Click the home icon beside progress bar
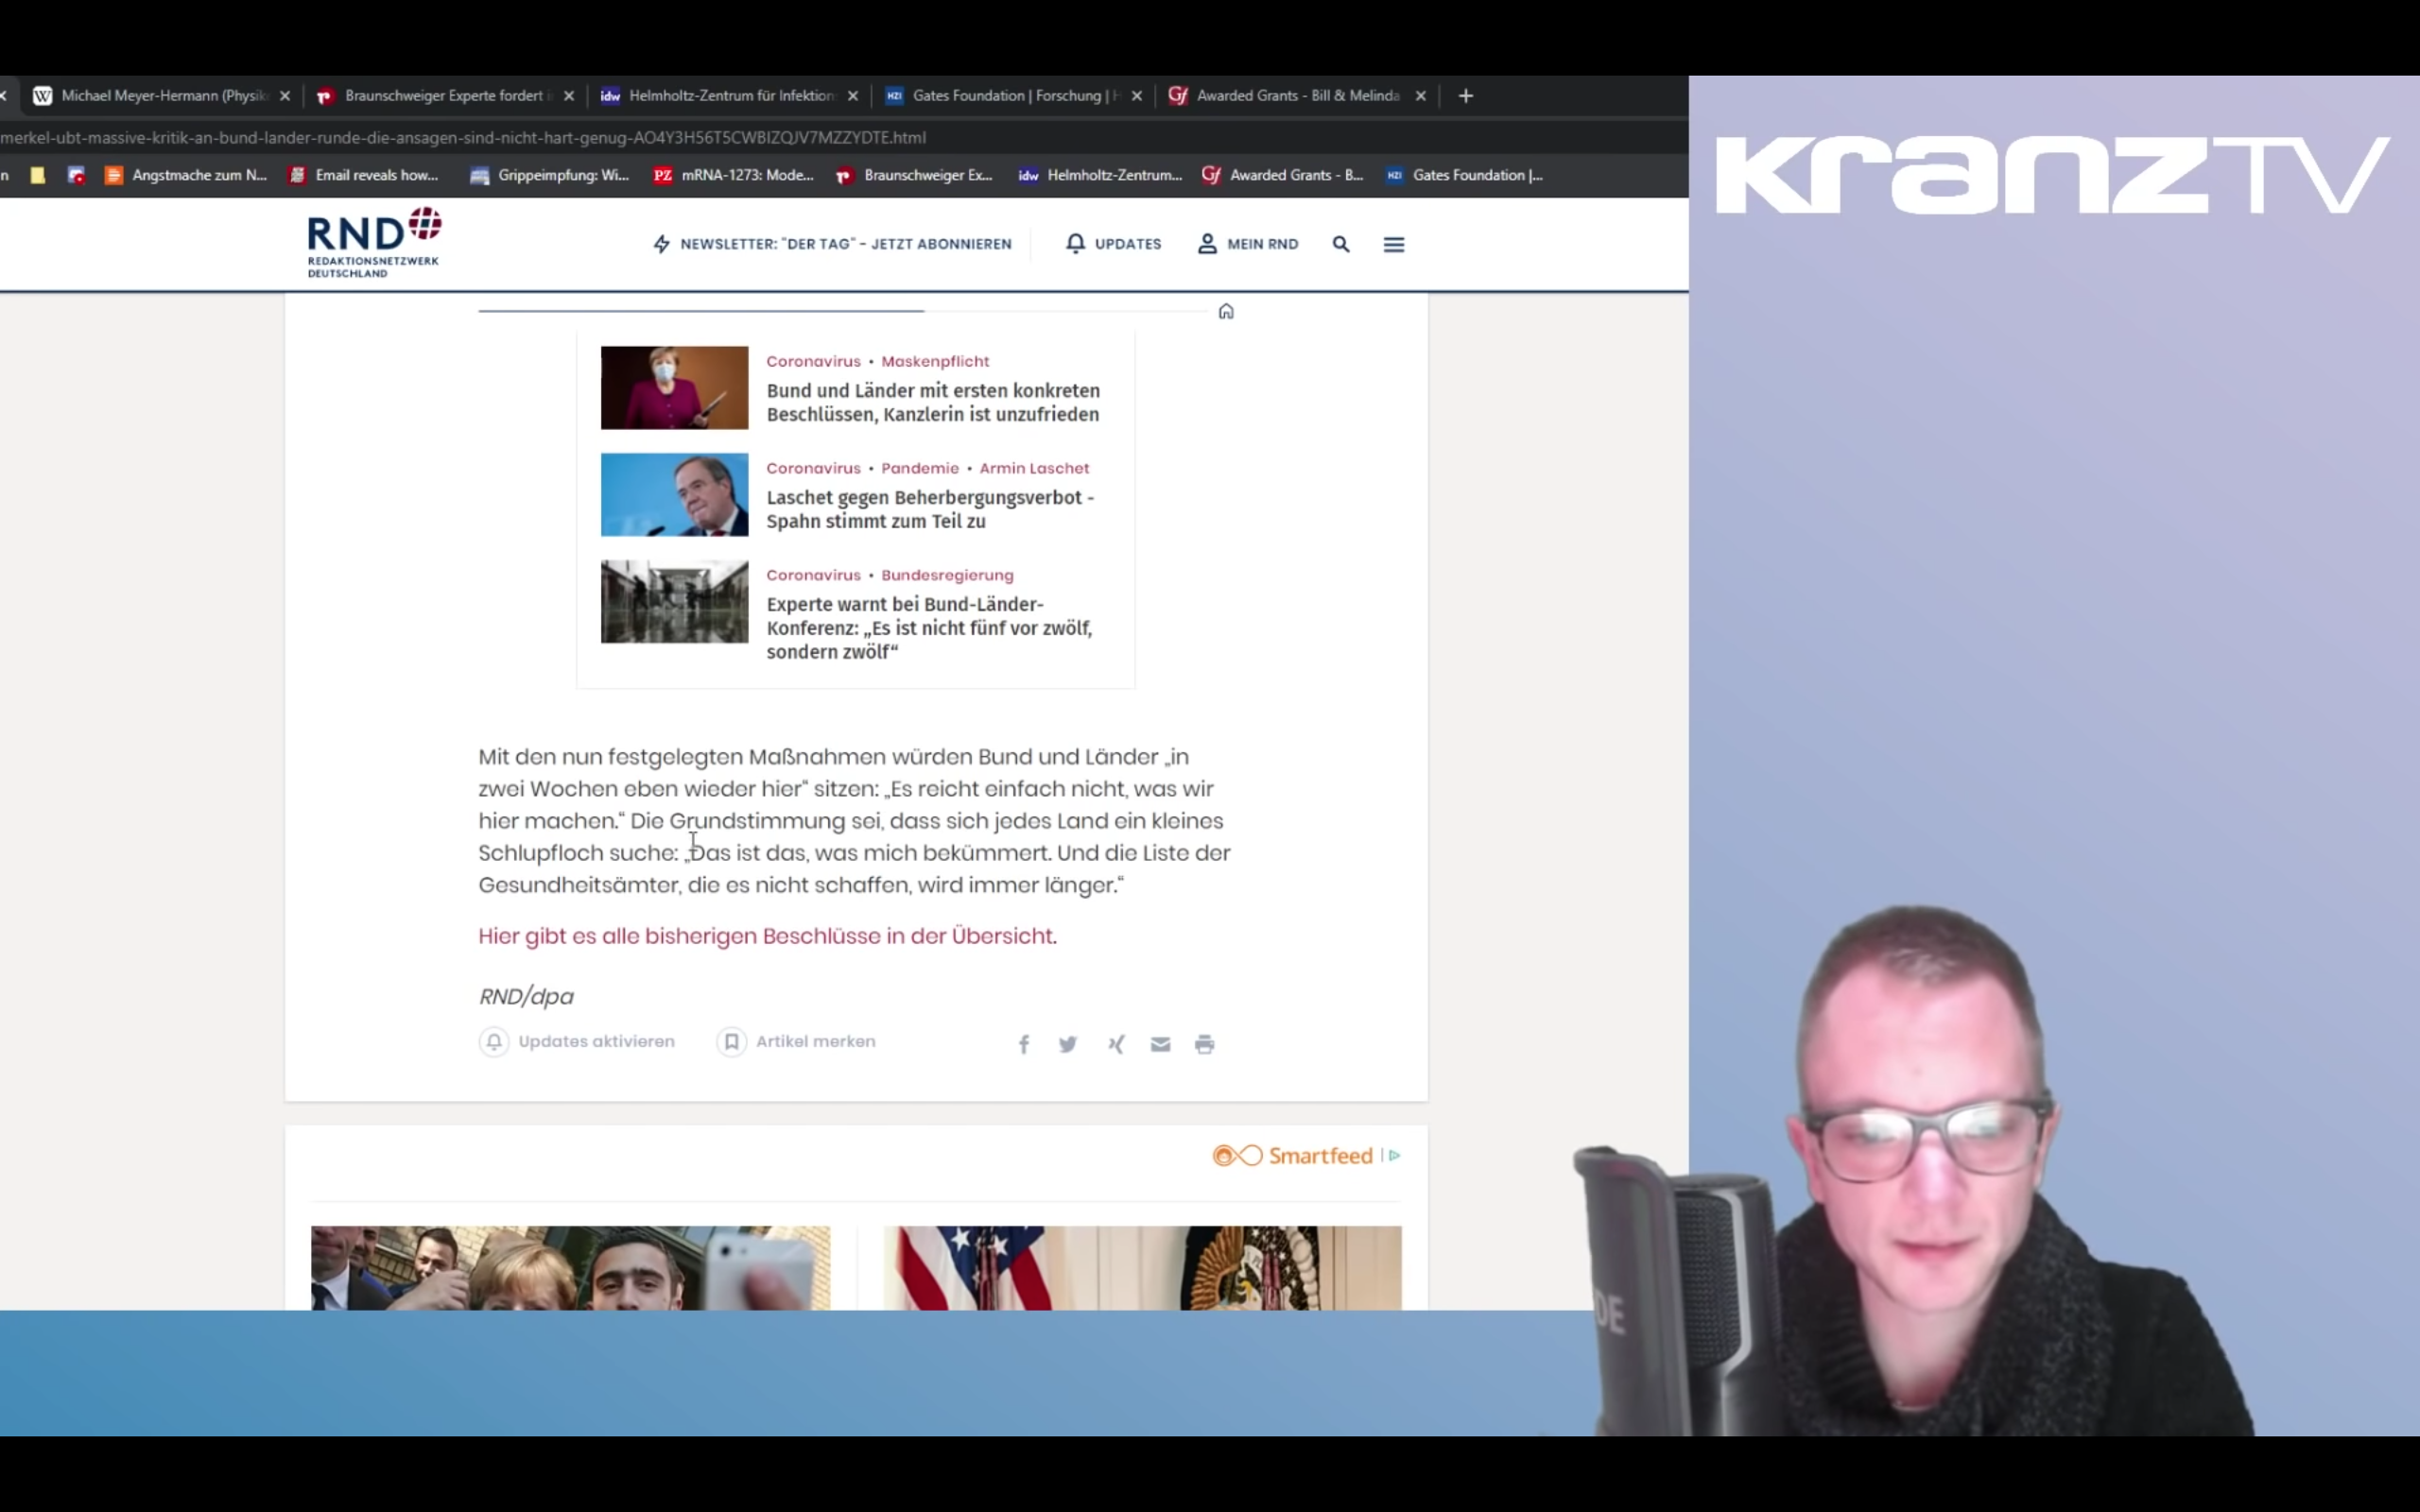Screen dimensions: 2420x1512 pos(1226,311)
